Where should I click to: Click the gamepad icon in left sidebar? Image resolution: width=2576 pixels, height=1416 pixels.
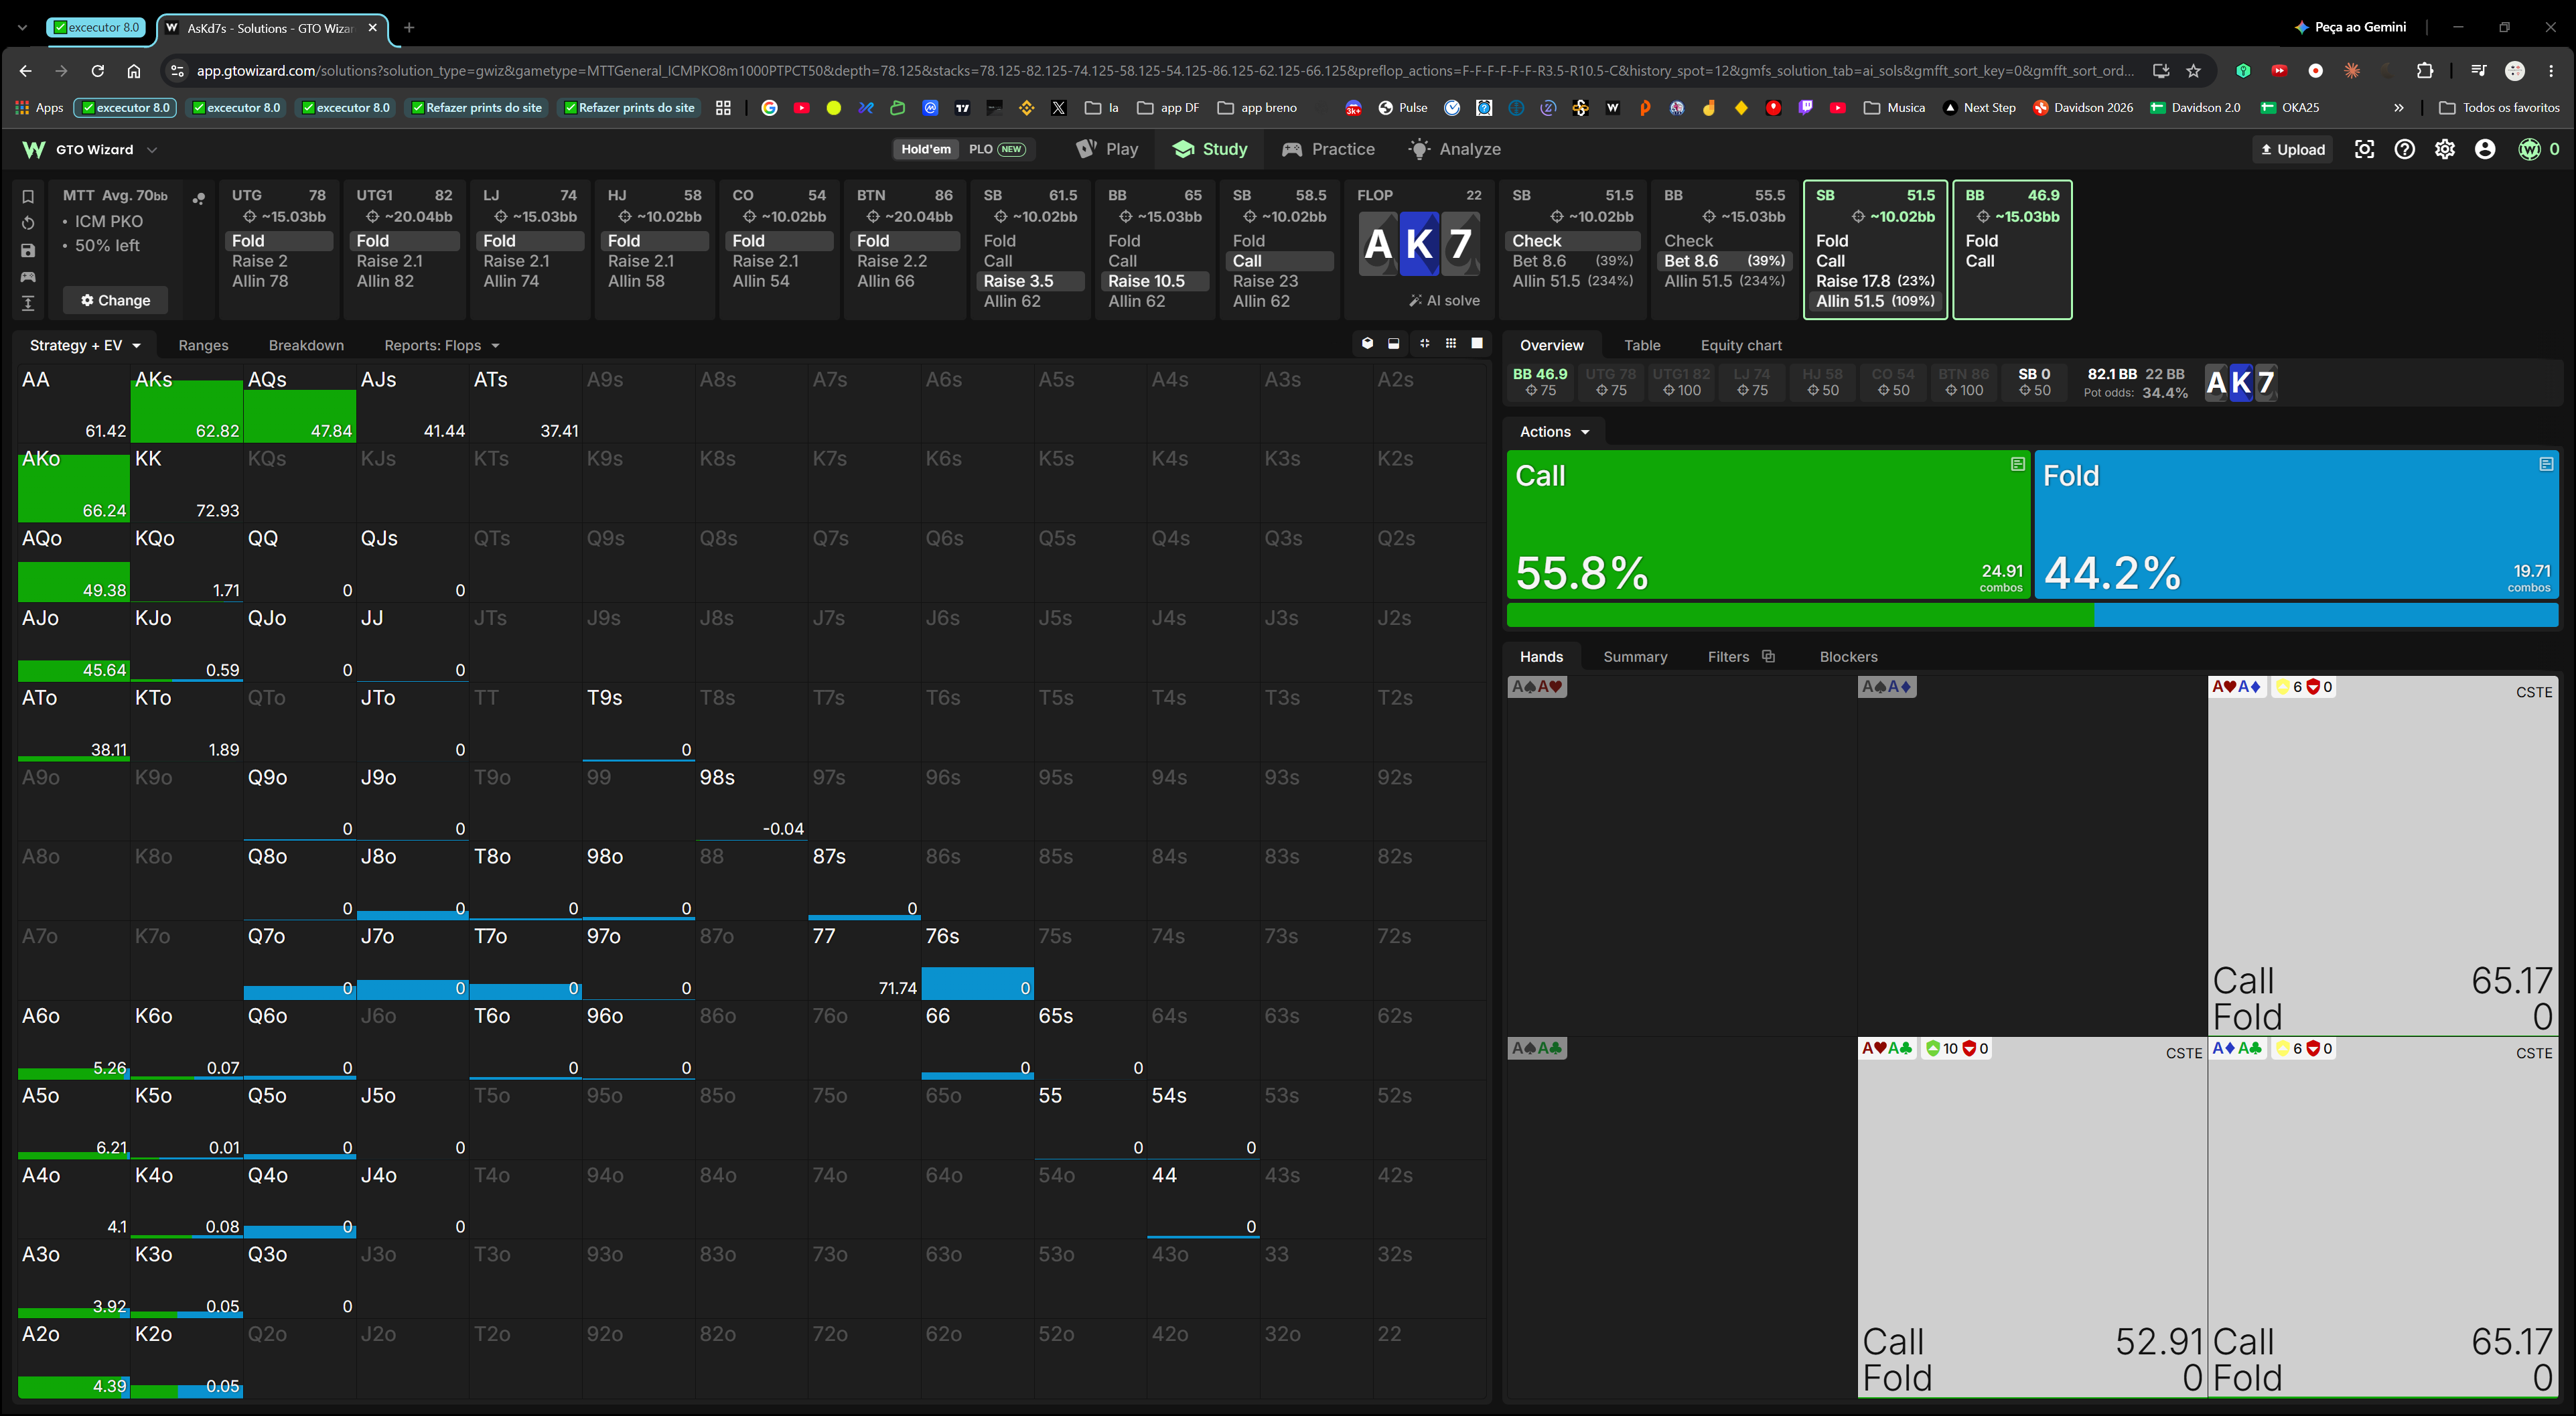tap(28, 277)
